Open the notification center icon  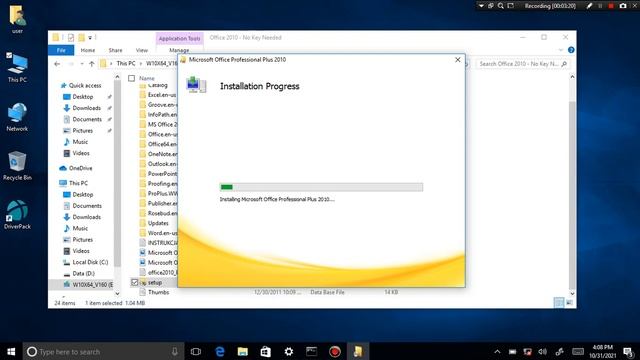629,351
